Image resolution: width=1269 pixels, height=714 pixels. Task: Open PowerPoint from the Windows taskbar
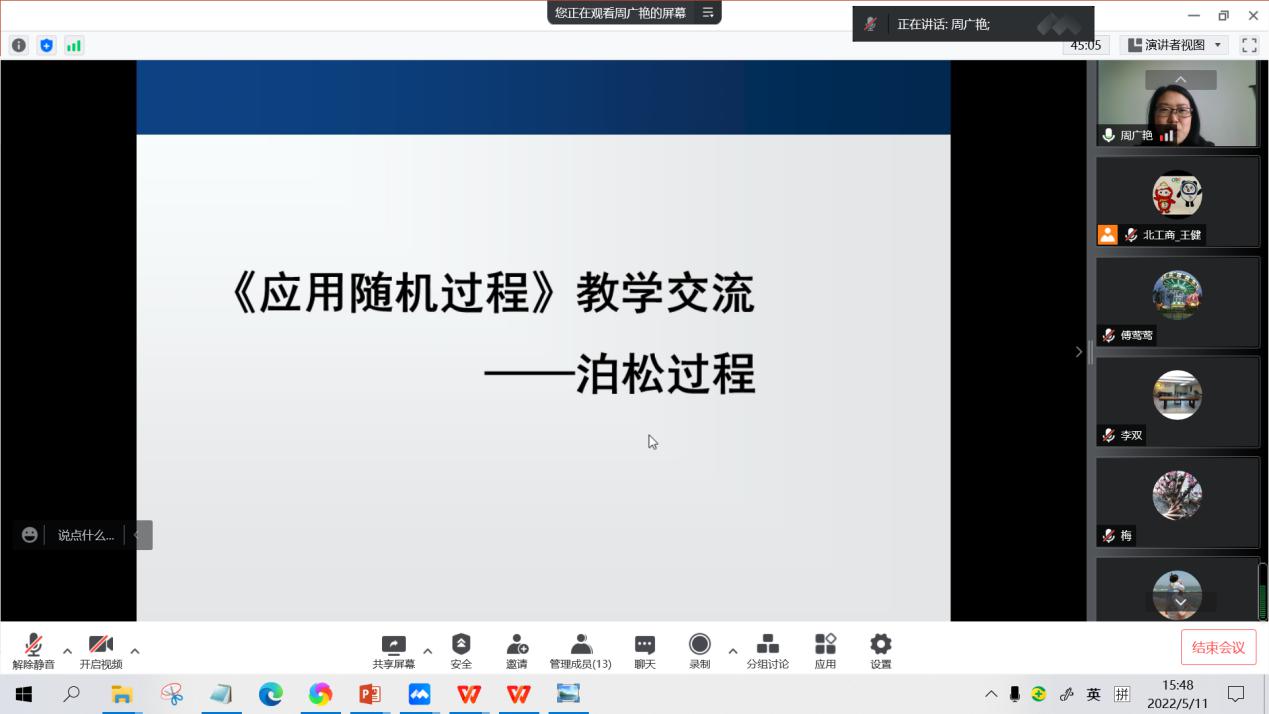point(370,693)
